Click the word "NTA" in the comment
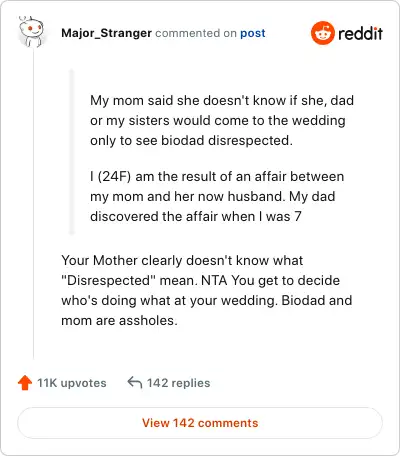Screen dimensions: 400x456 pos(214,280)
